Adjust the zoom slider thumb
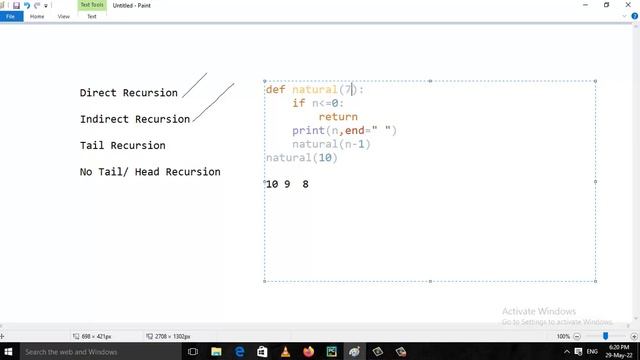 pyautogui.click(x=605, y=336)
